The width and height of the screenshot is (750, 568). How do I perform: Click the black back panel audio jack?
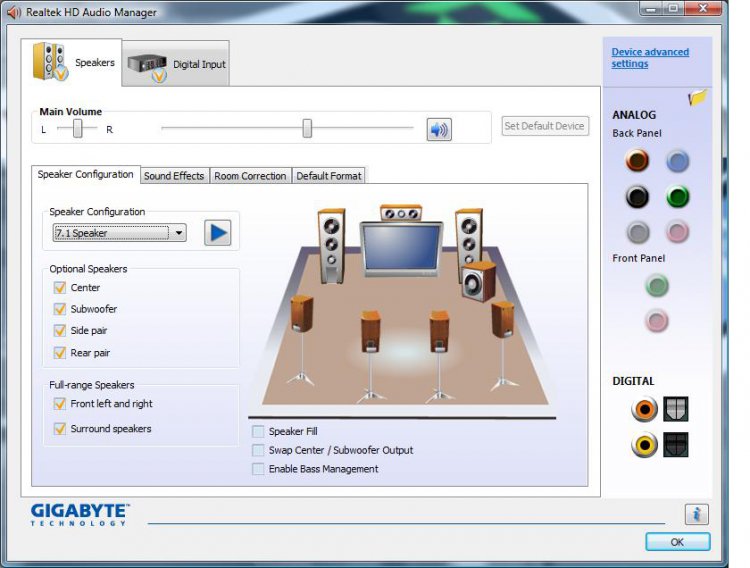637,197
